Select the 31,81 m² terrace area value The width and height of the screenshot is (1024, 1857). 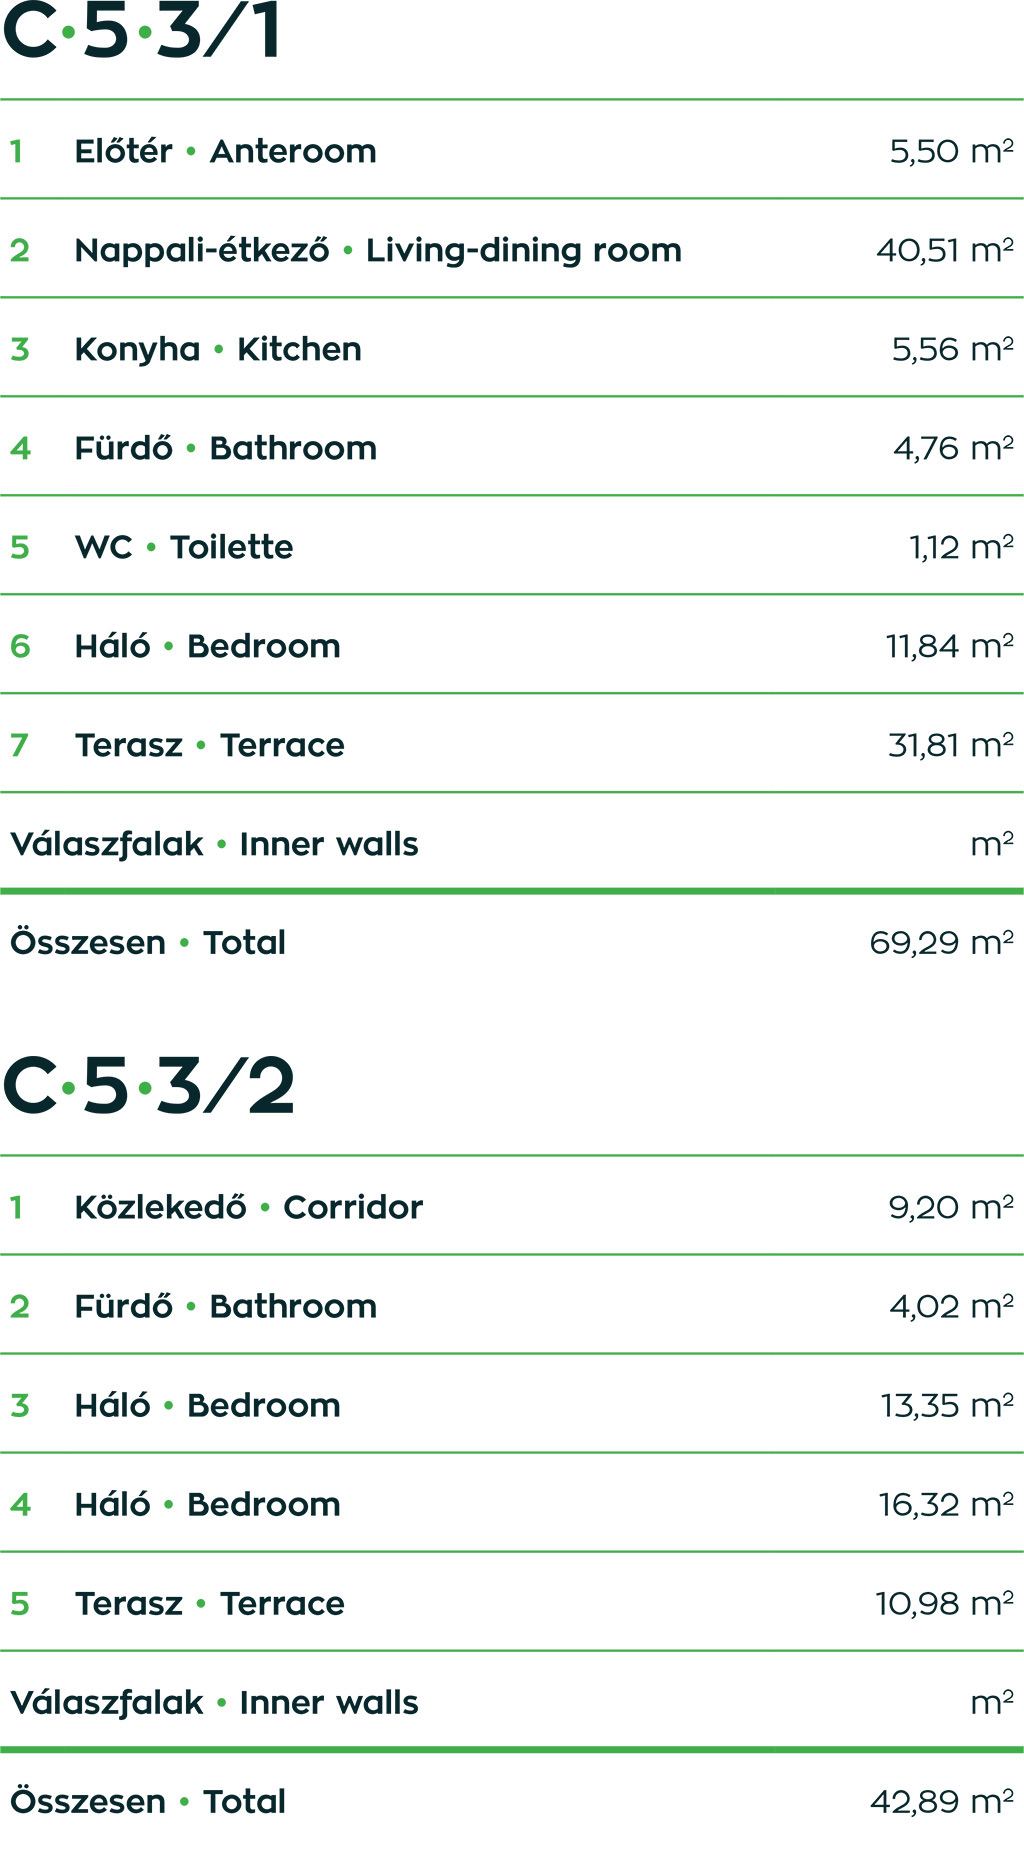[x=950, y=745]
